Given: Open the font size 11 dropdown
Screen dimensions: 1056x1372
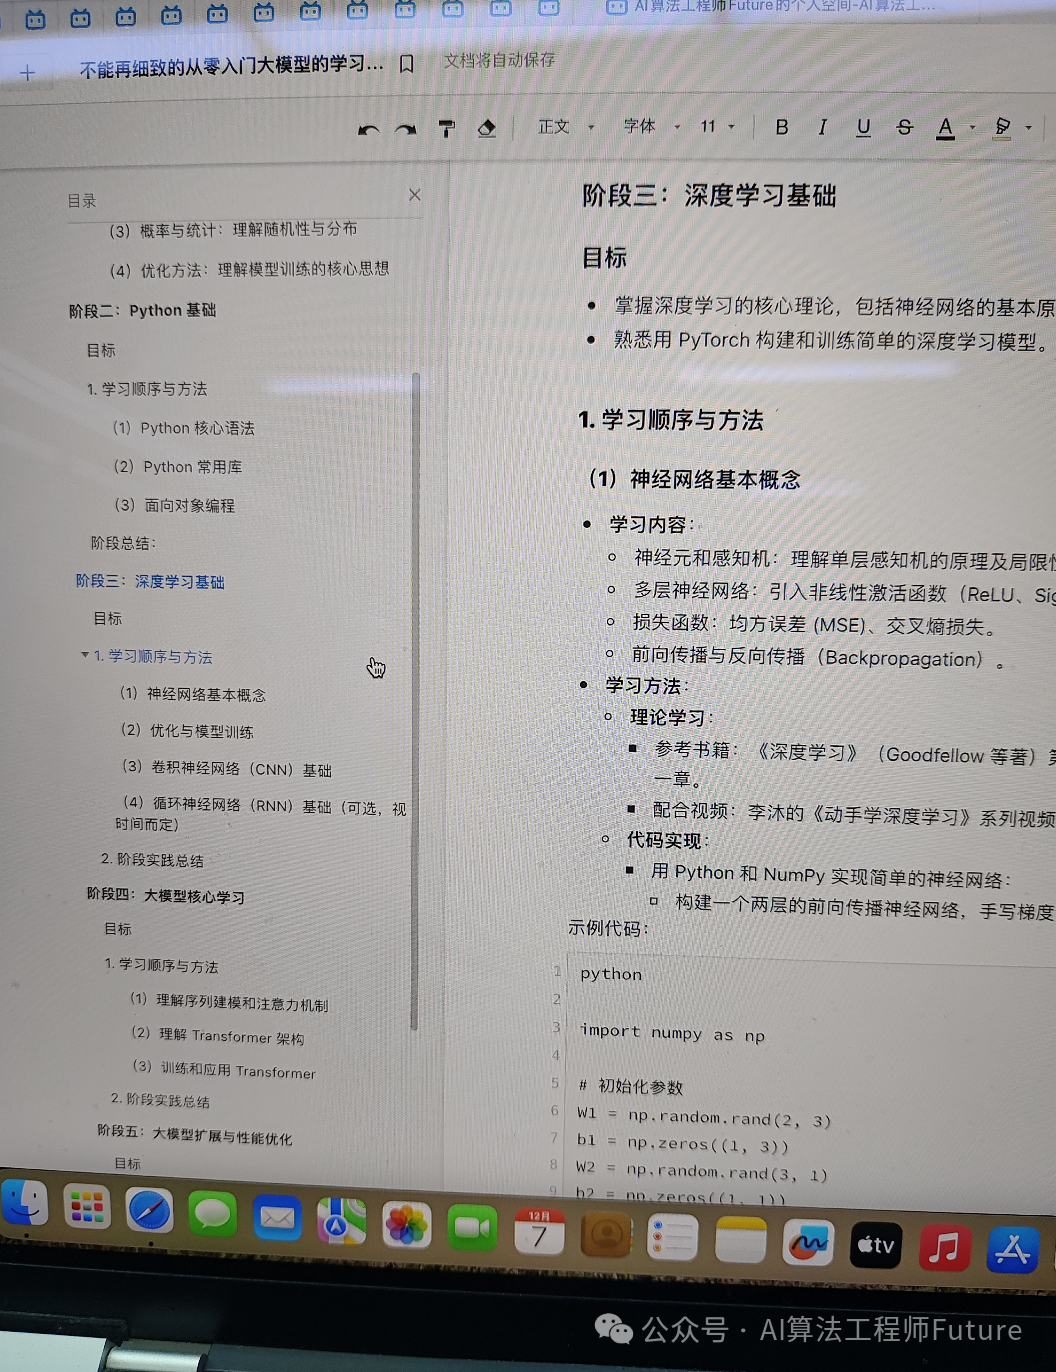Looking at the screenshot, I should pos(717,126).
